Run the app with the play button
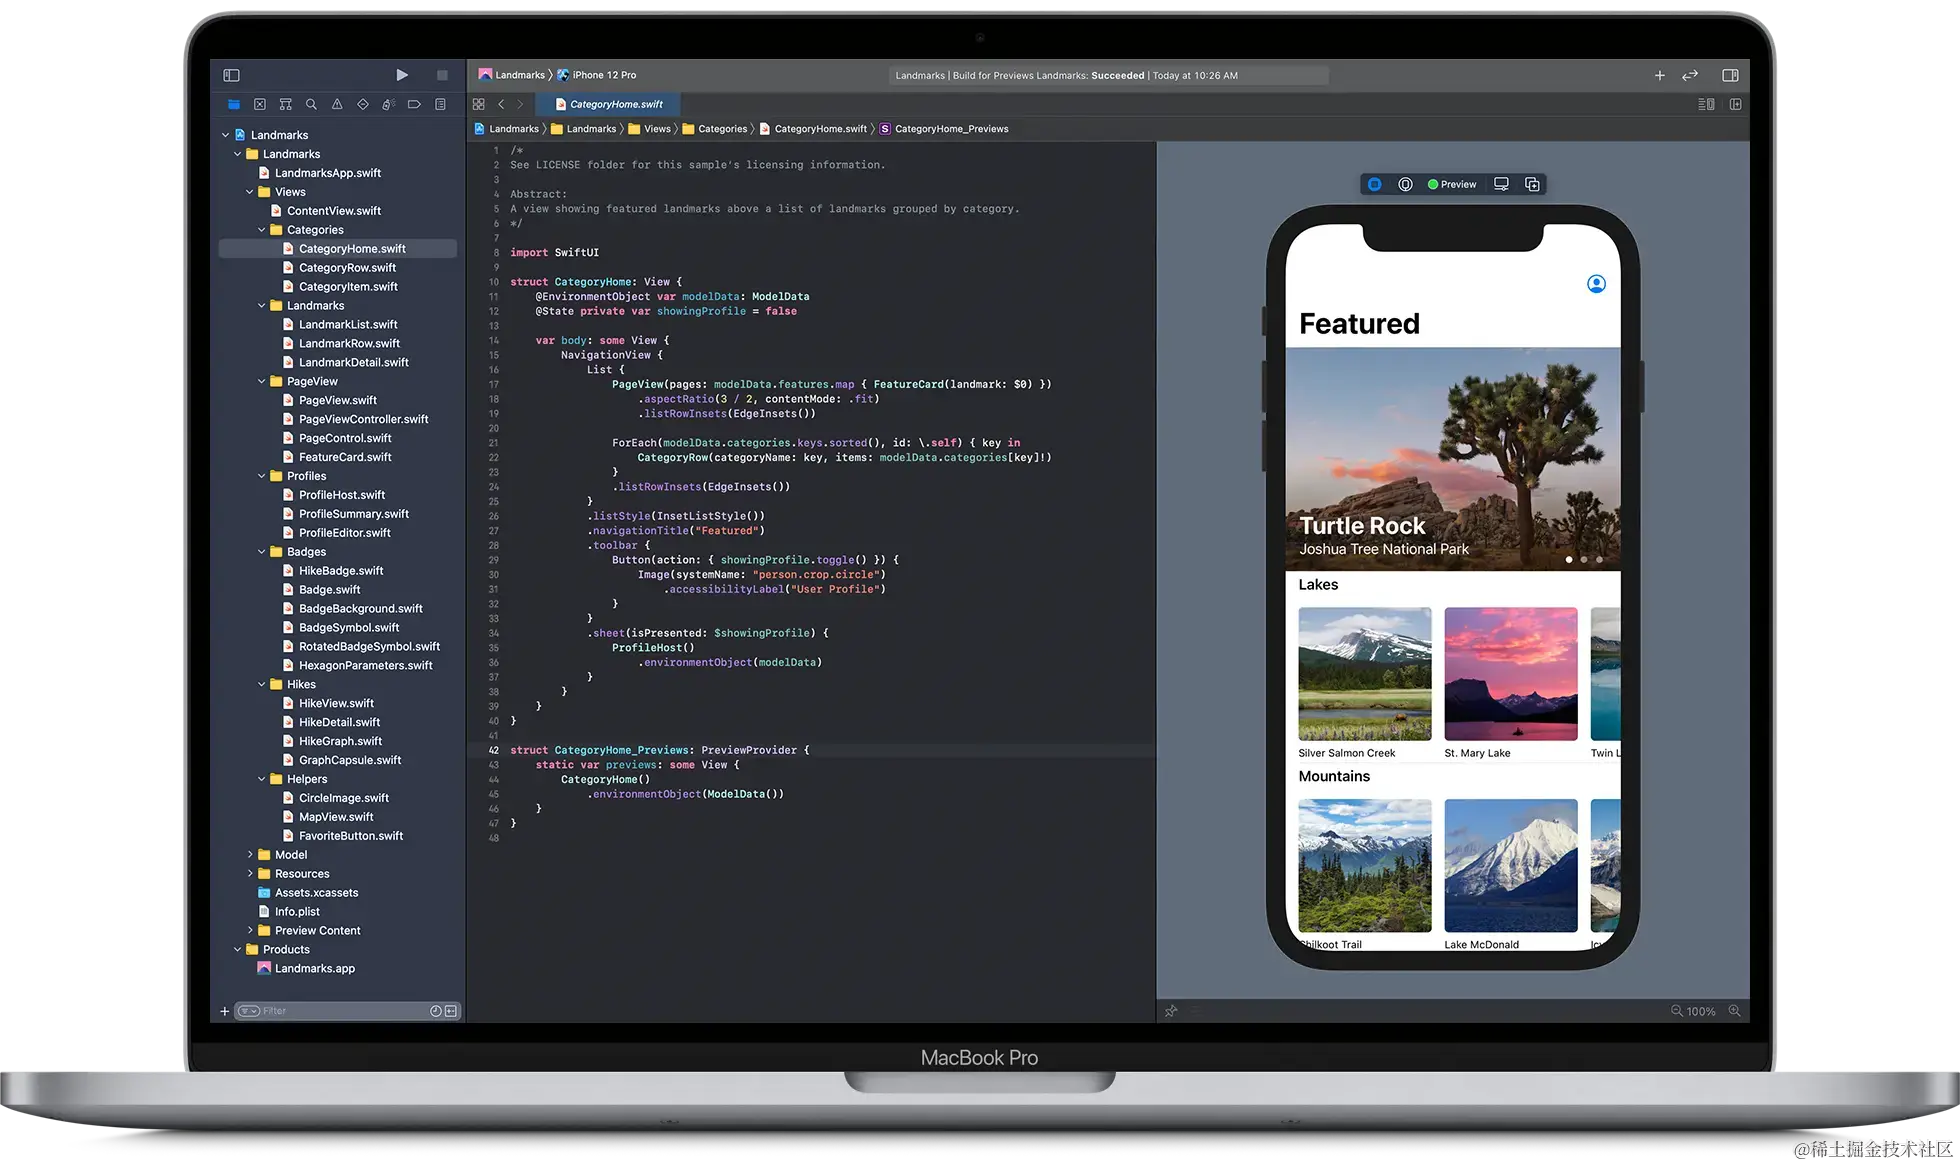 click(x=402, y=75)
